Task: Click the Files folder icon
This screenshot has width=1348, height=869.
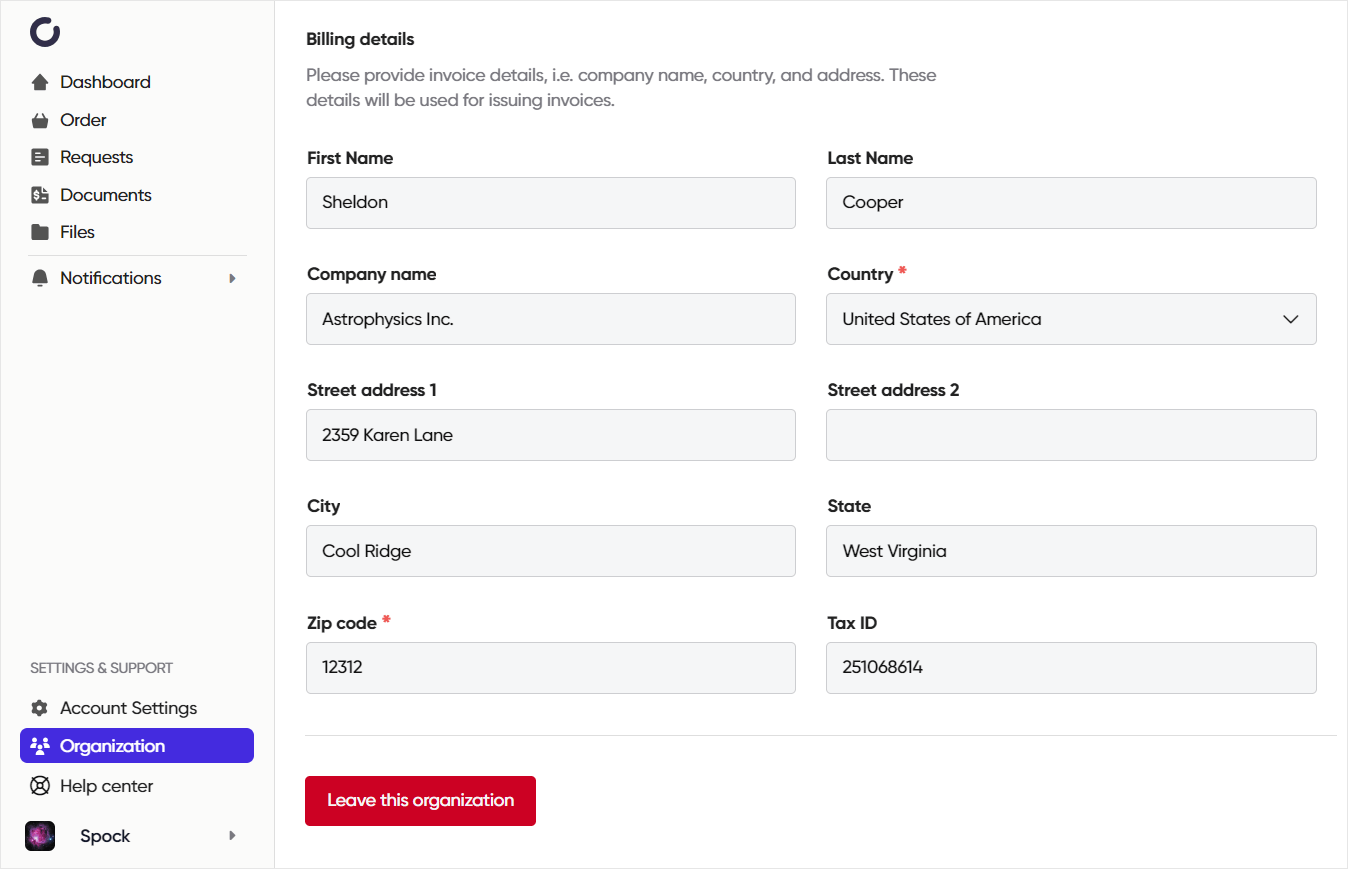Action: tap(40, 232)
